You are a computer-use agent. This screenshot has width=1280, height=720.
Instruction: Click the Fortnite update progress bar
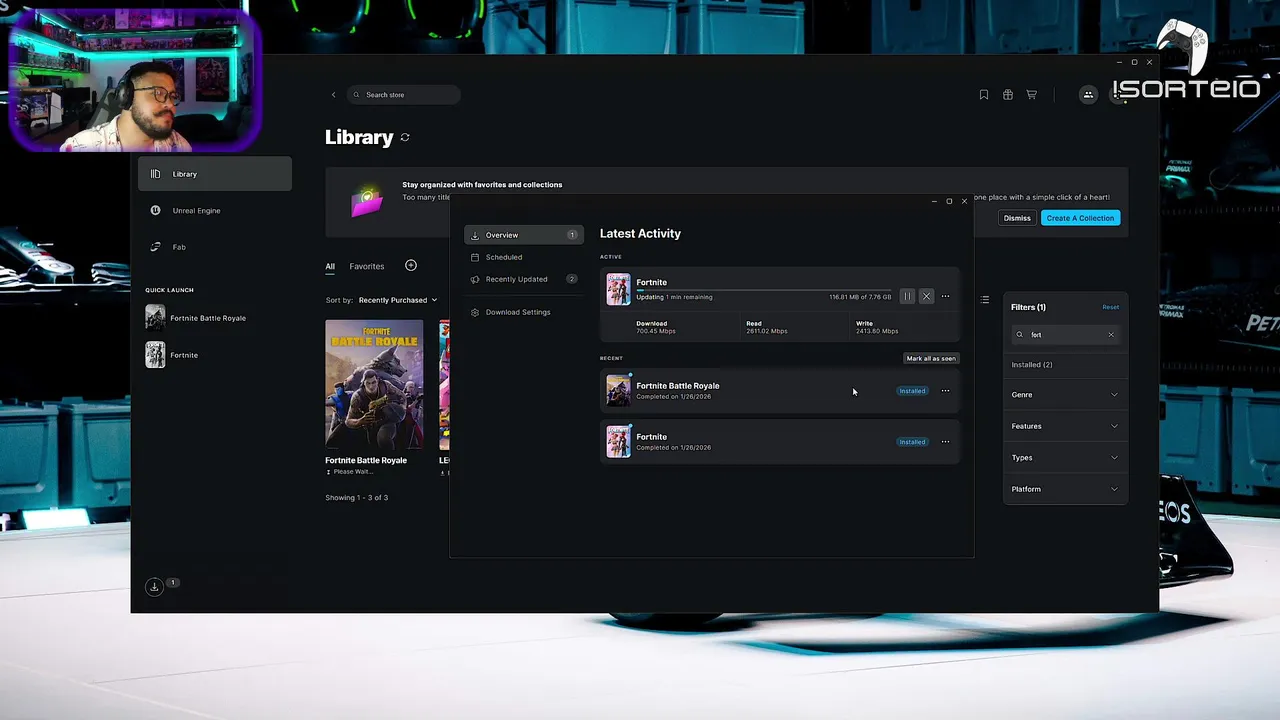click(x=763, y=290)
